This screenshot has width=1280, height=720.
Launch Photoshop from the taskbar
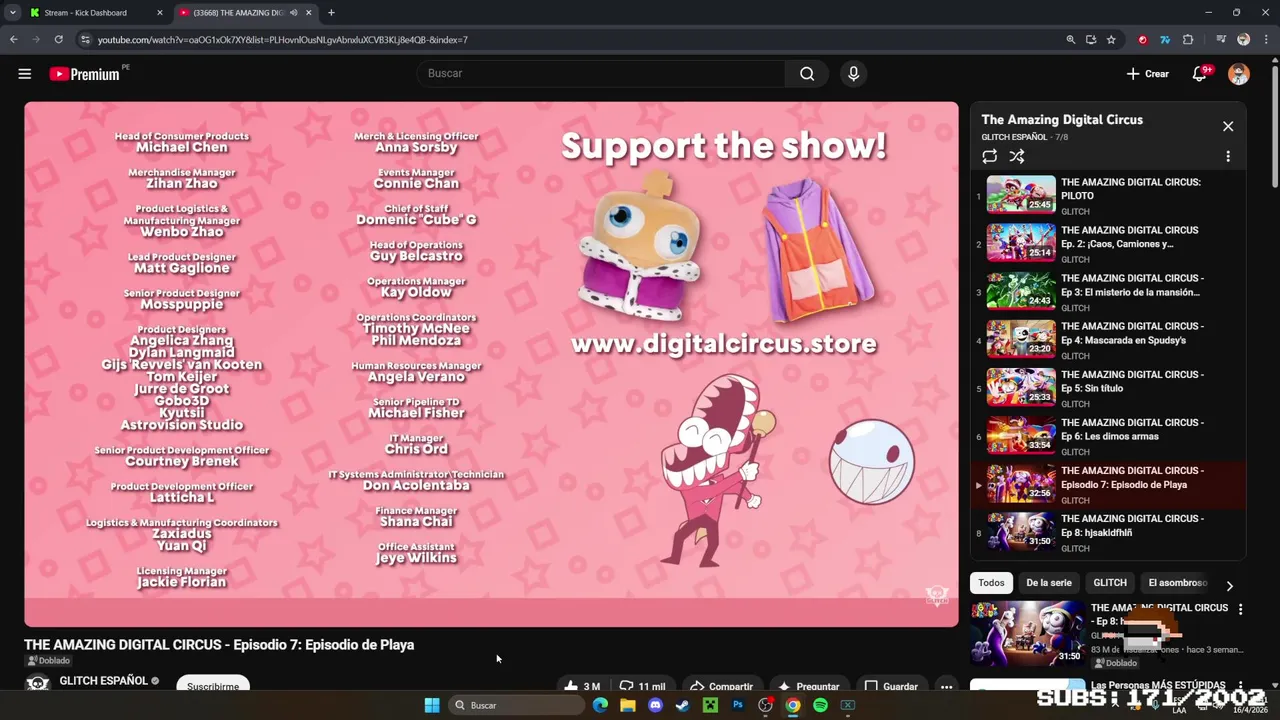click(x=738, y=705)
